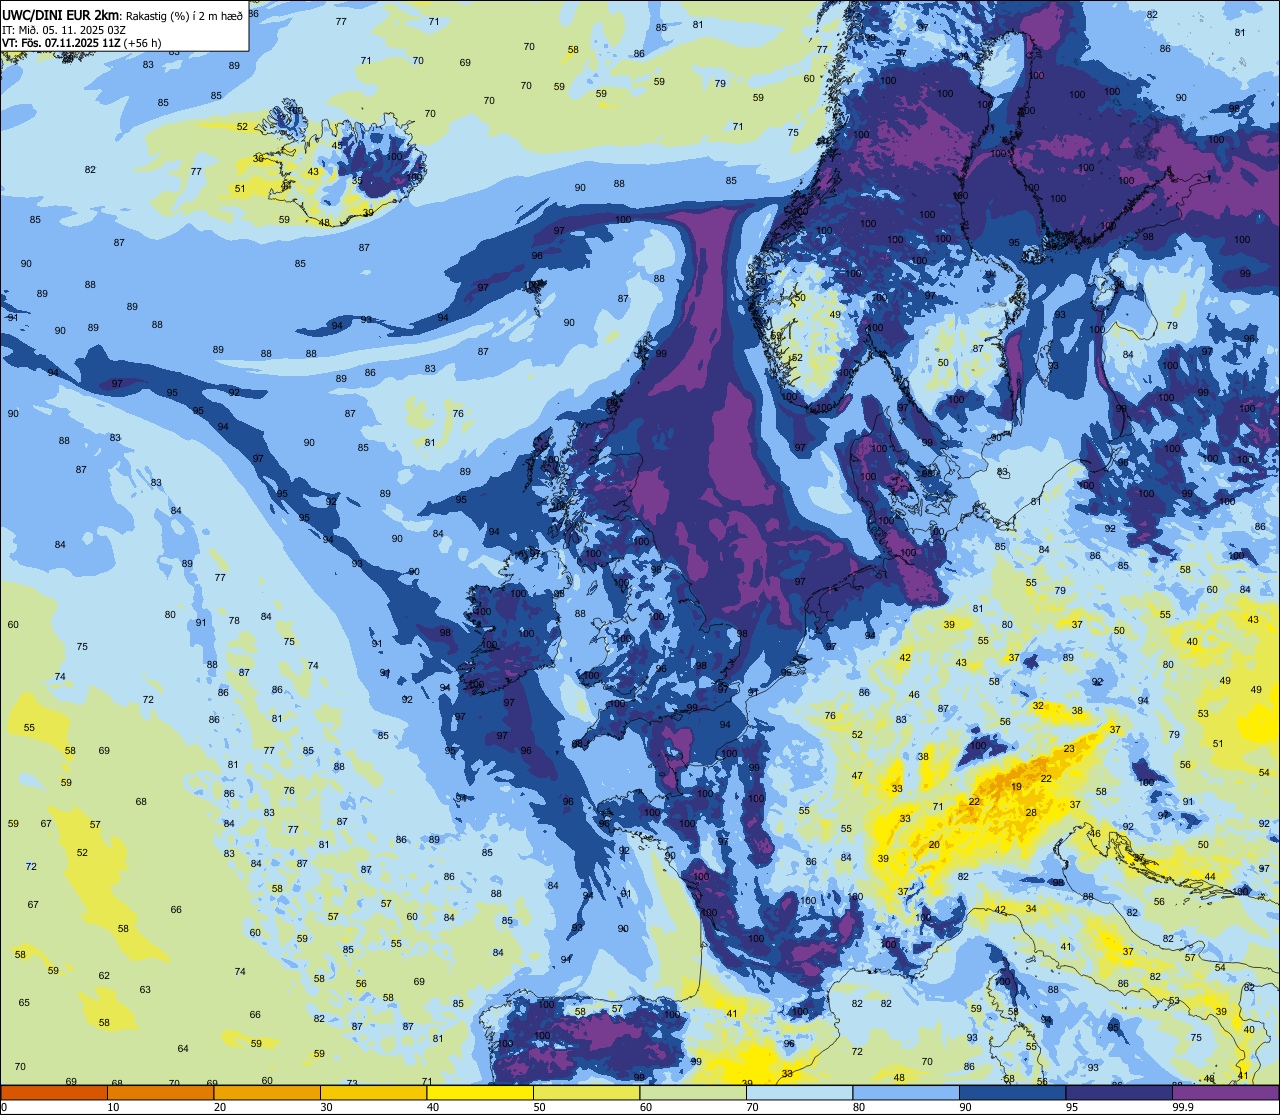Pick the light orange 20–30 legend segment

(x=267, y=1093)
